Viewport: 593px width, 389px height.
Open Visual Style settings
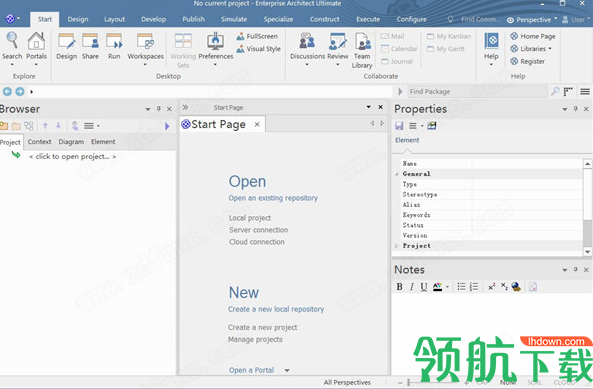click(x=259, y=49)
